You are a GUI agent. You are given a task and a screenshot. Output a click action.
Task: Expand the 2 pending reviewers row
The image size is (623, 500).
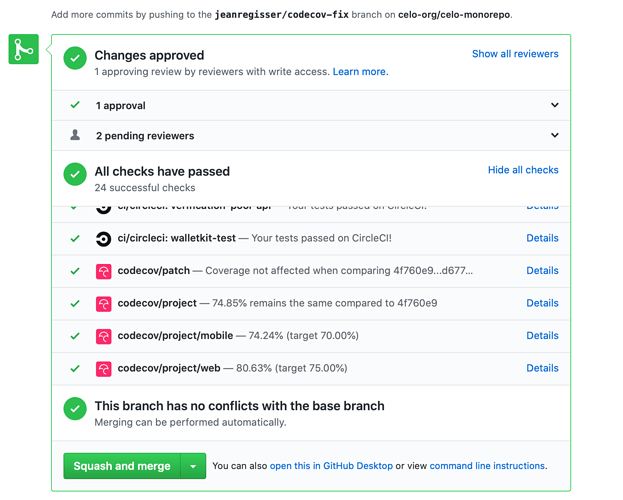click(554, 135)
